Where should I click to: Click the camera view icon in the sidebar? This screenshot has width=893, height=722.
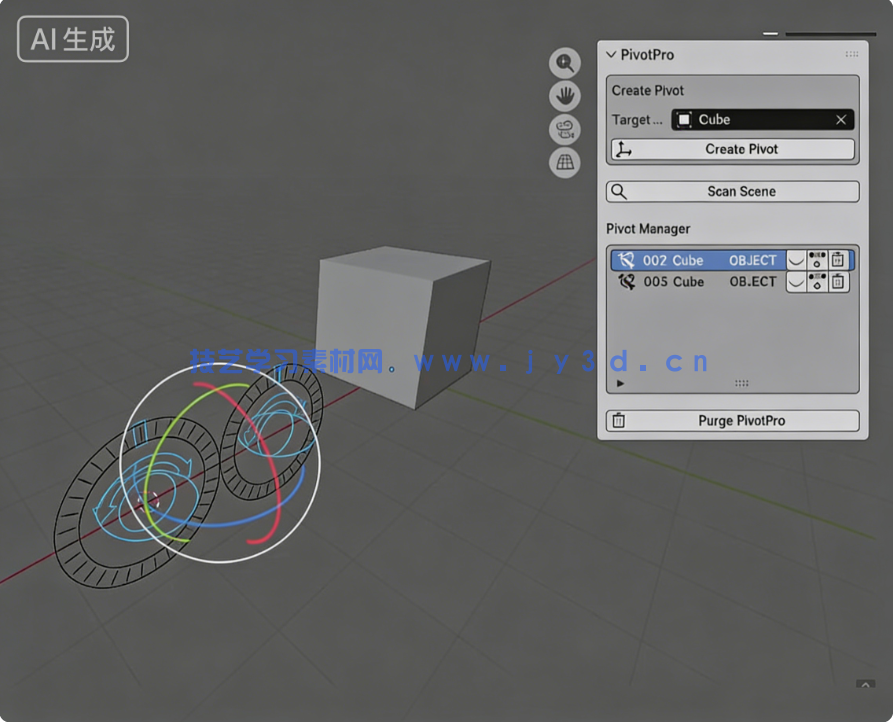tap(564, 129)
